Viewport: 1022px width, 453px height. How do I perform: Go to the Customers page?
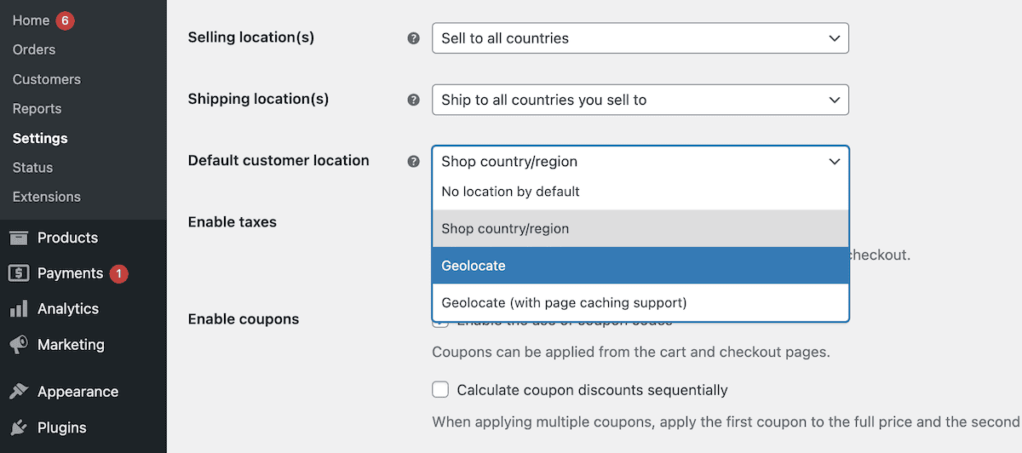[47, 79]
